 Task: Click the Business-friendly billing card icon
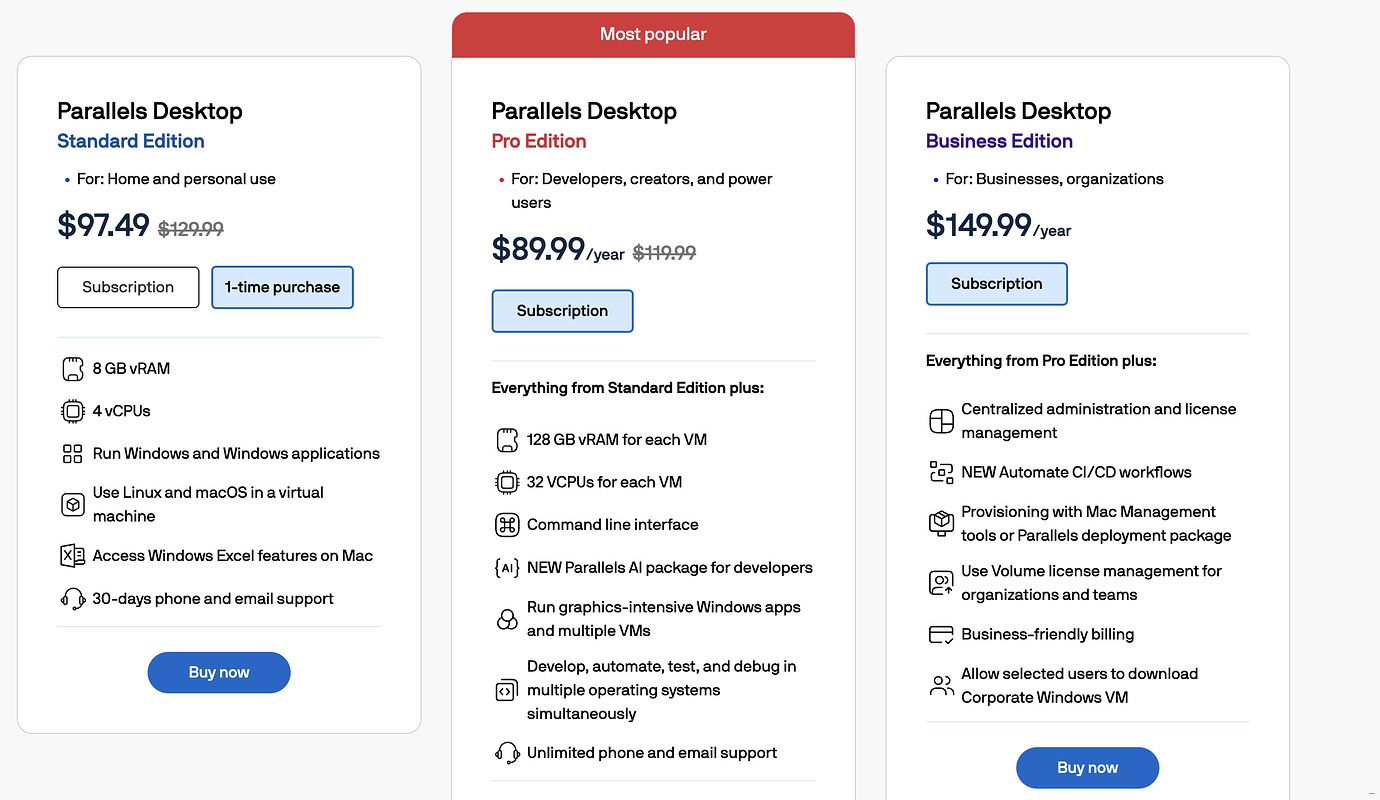tap(941, 635)
